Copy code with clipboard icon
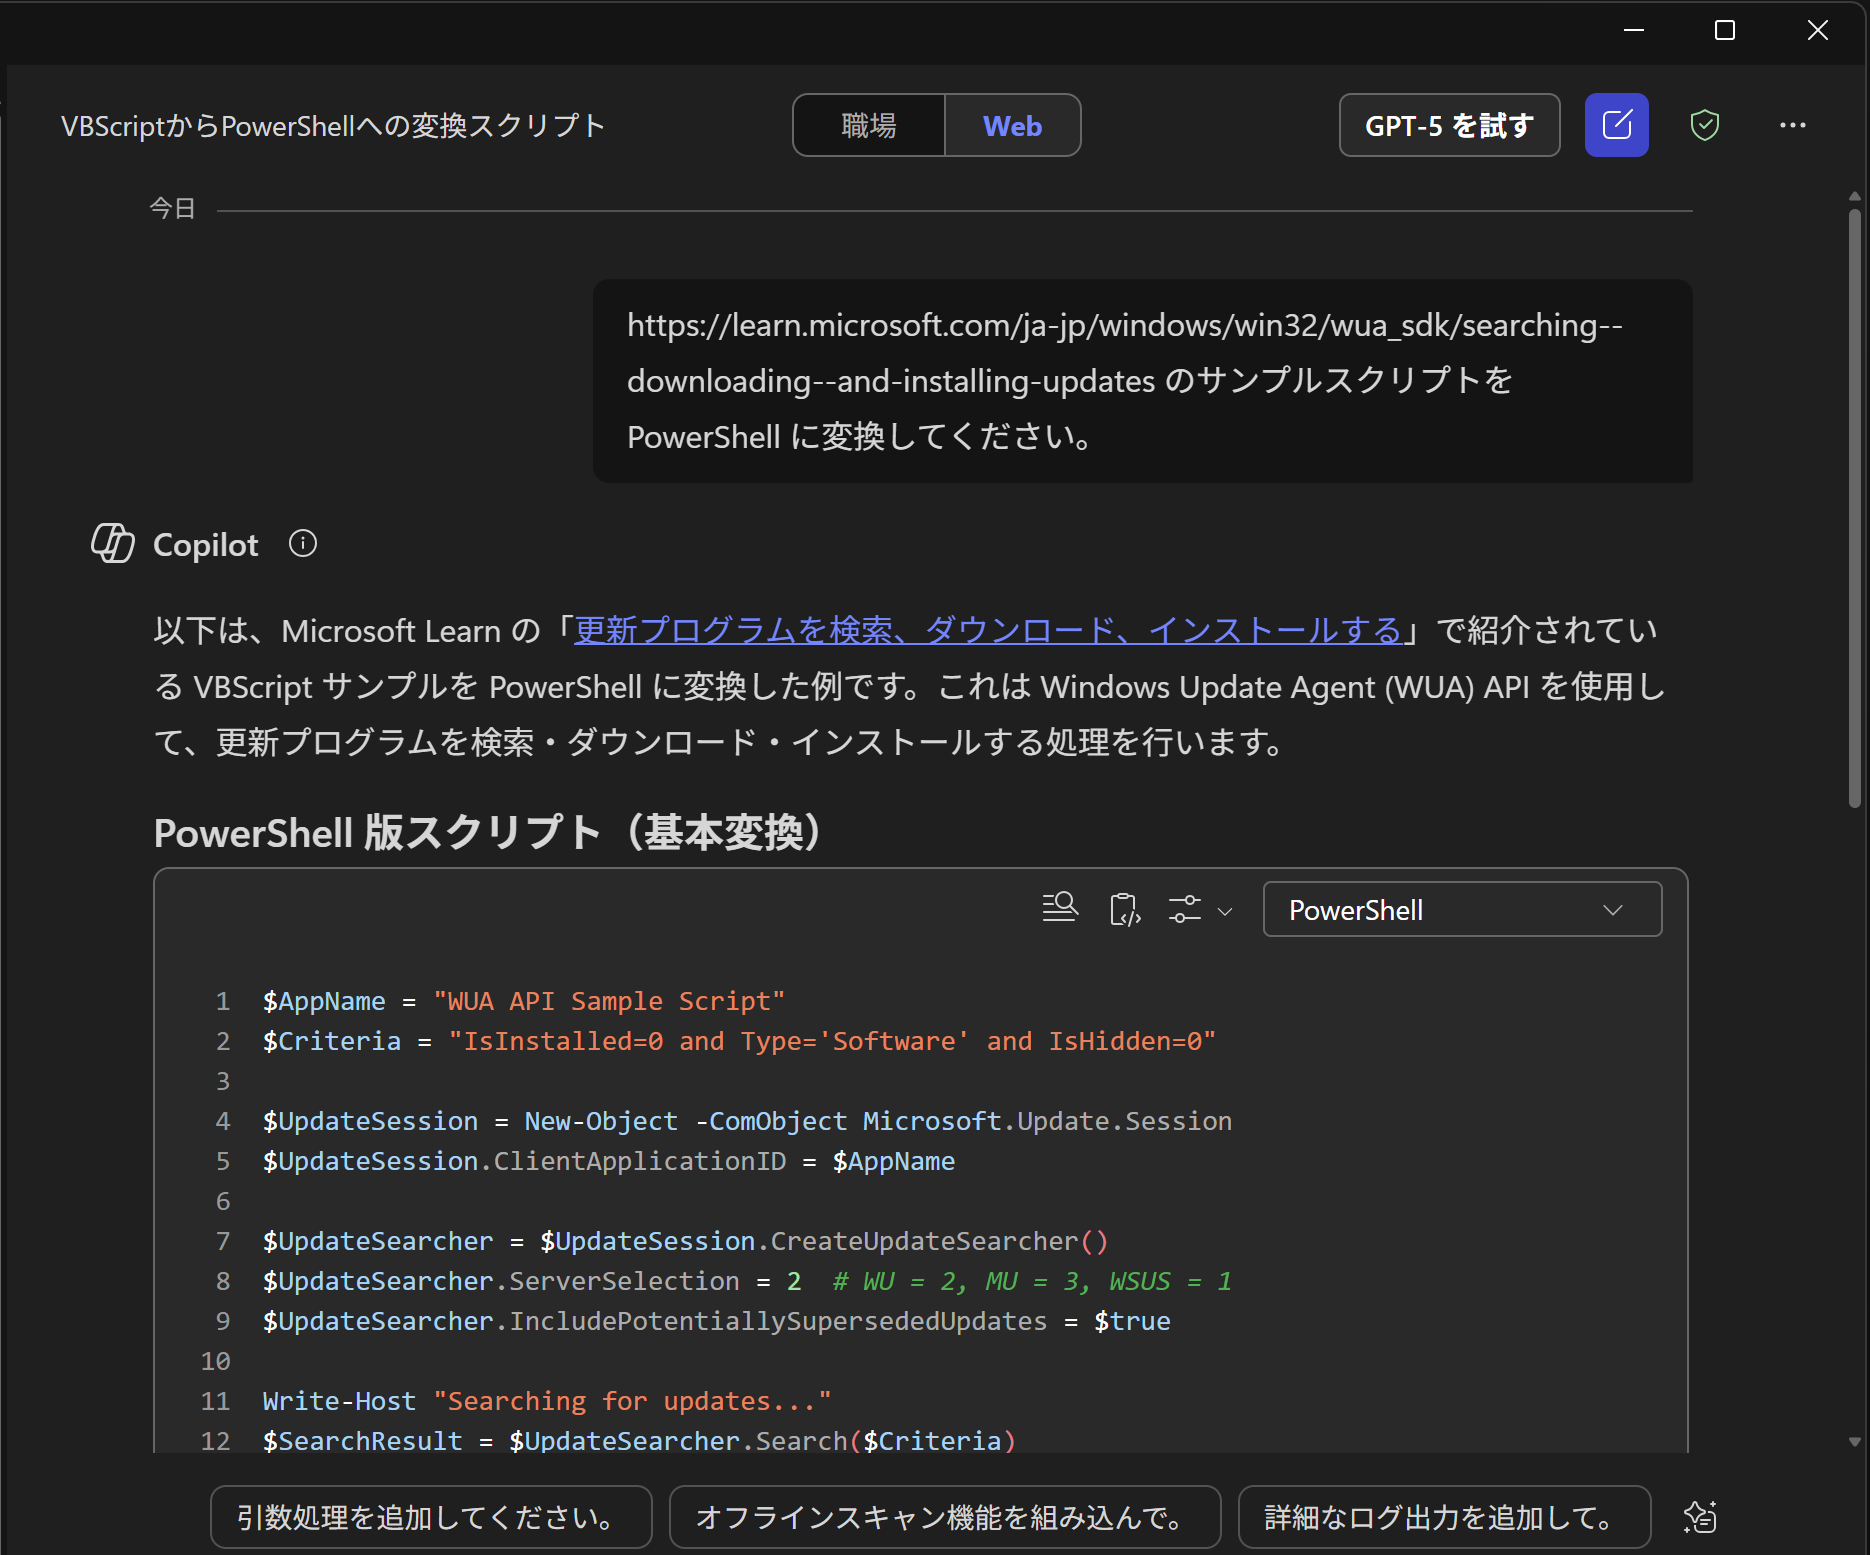The height and width of the screenshot is (1555, 1870). coord(1125,910)
